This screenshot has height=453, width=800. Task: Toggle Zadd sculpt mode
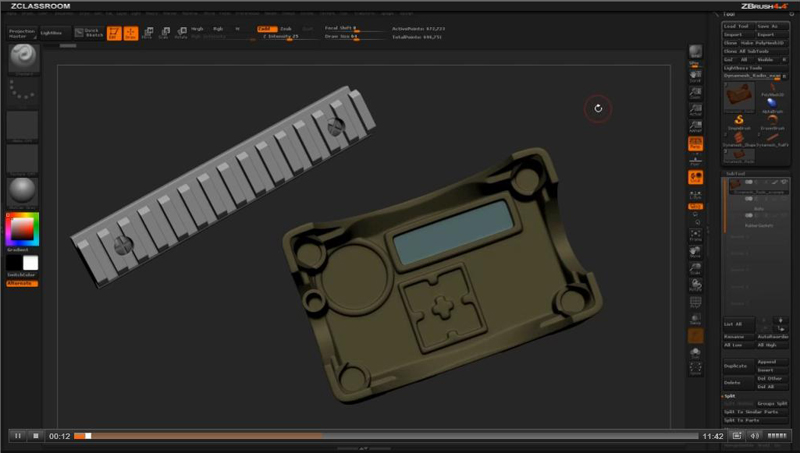click(265, 29)
